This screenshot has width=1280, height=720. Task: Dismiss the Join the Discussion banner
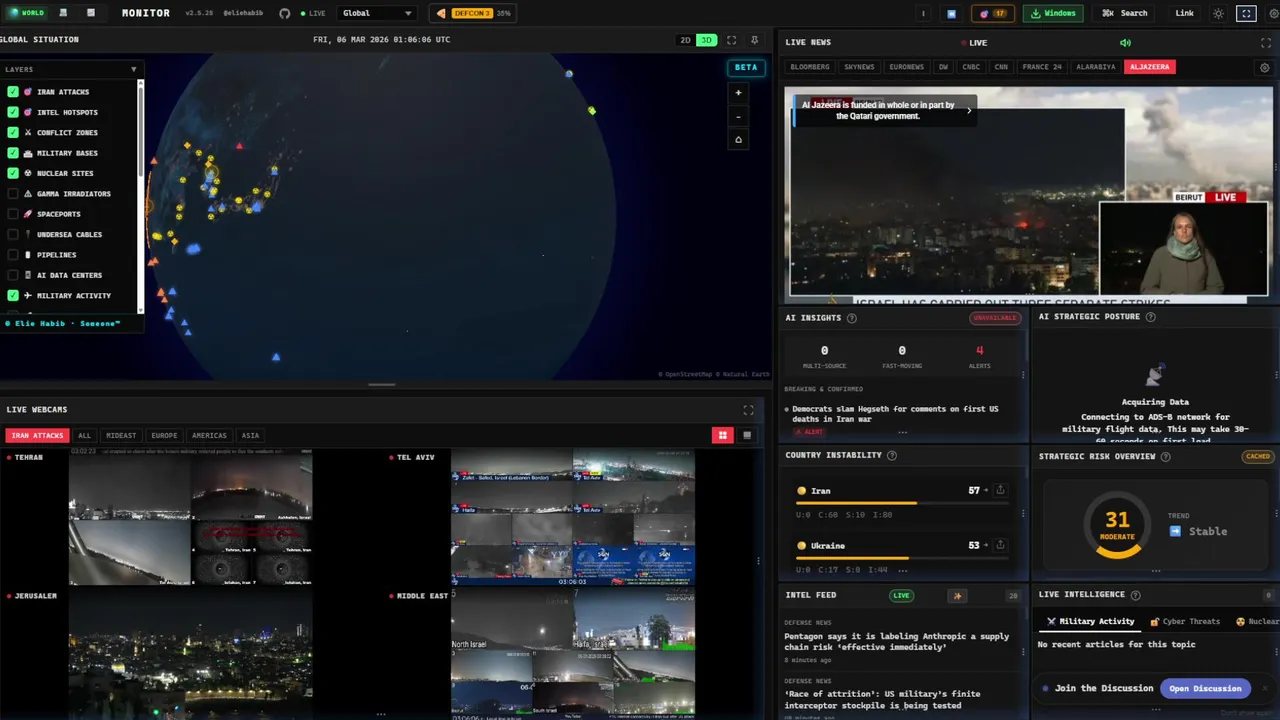click(x=1264, y=688)
